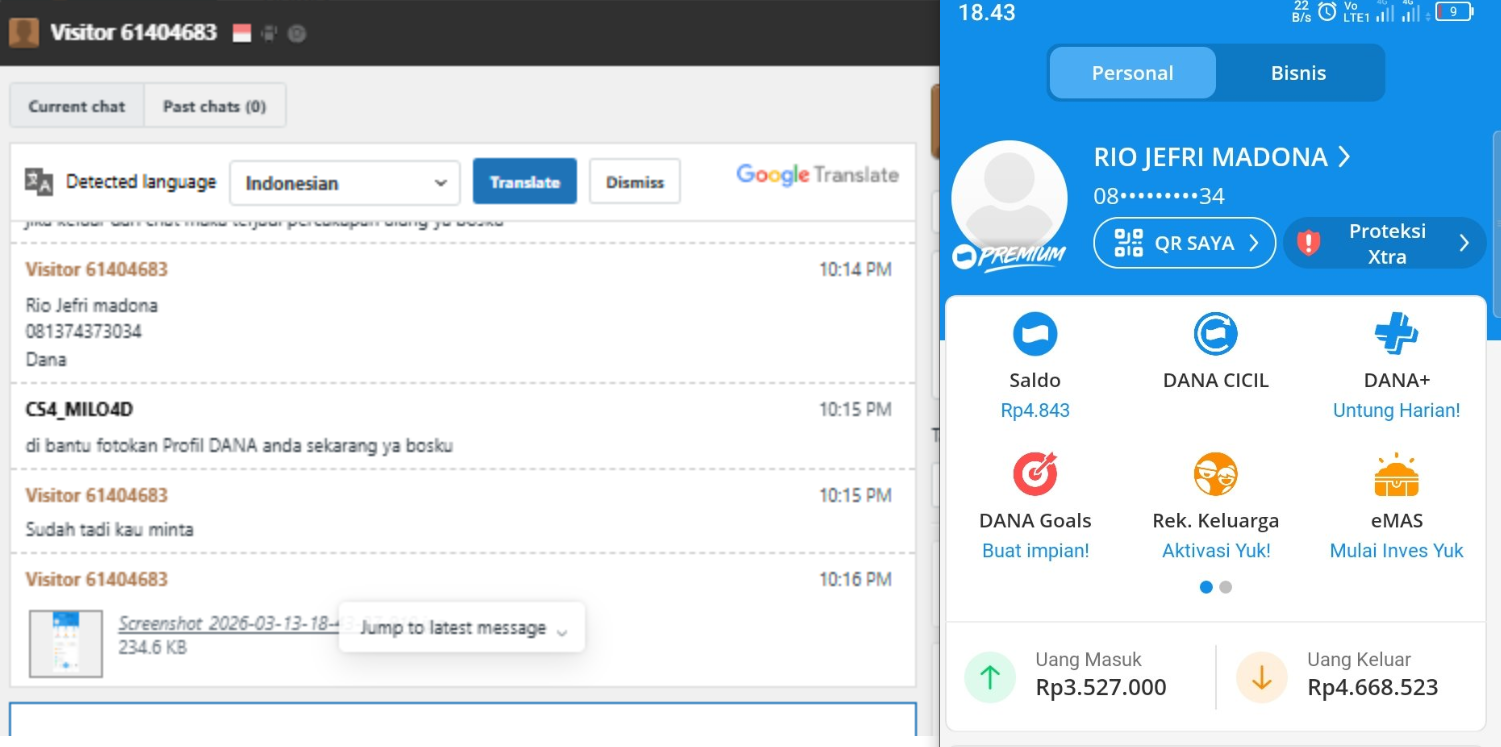
Task: Open the DANA CICIL icon
Action: [1215, 334]
